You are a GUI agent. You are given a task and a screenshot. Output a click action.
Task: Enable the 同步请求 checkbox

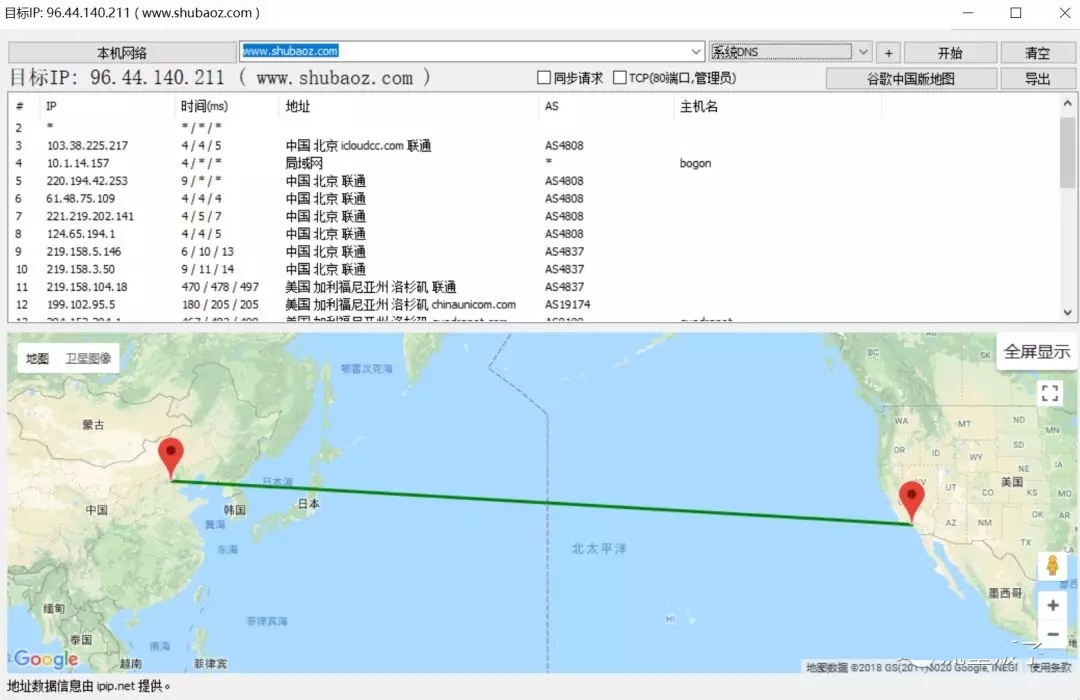pyautogui.click(x=545, y=78)
